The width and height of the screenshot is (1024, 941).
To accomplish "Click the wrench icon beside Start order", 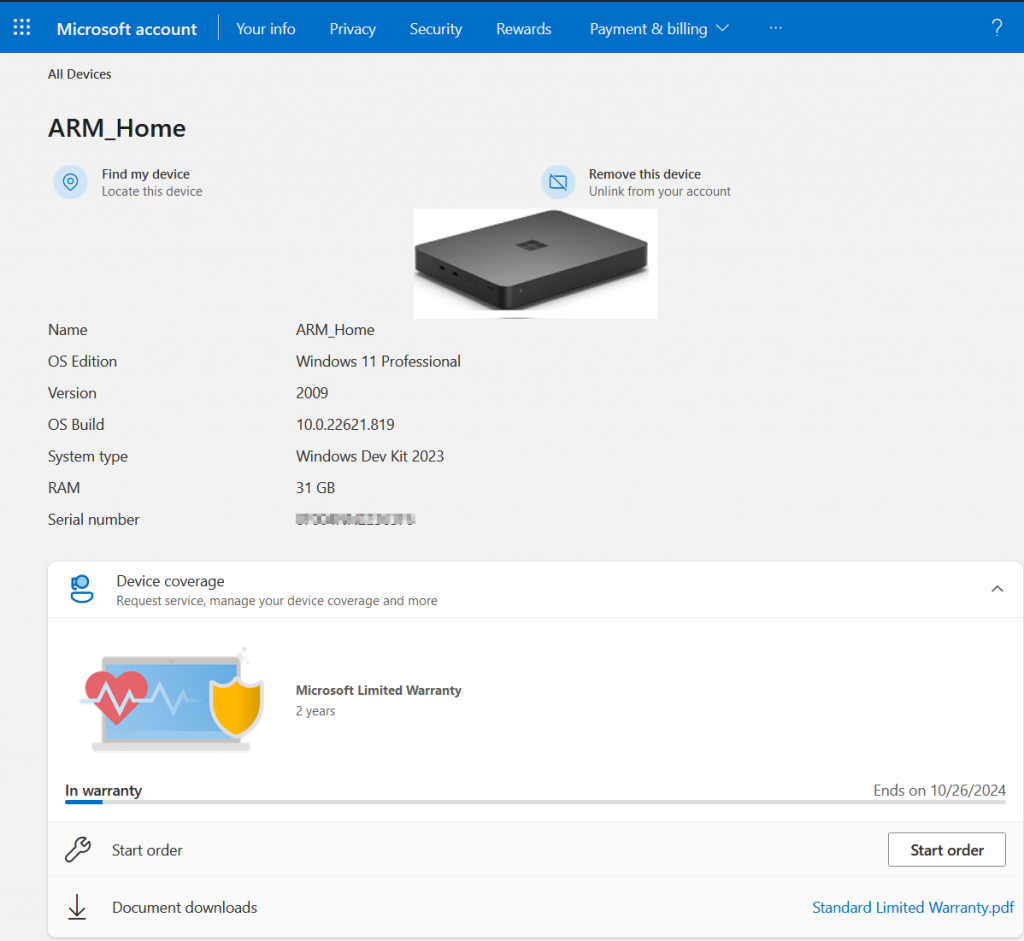I will 77,850.
